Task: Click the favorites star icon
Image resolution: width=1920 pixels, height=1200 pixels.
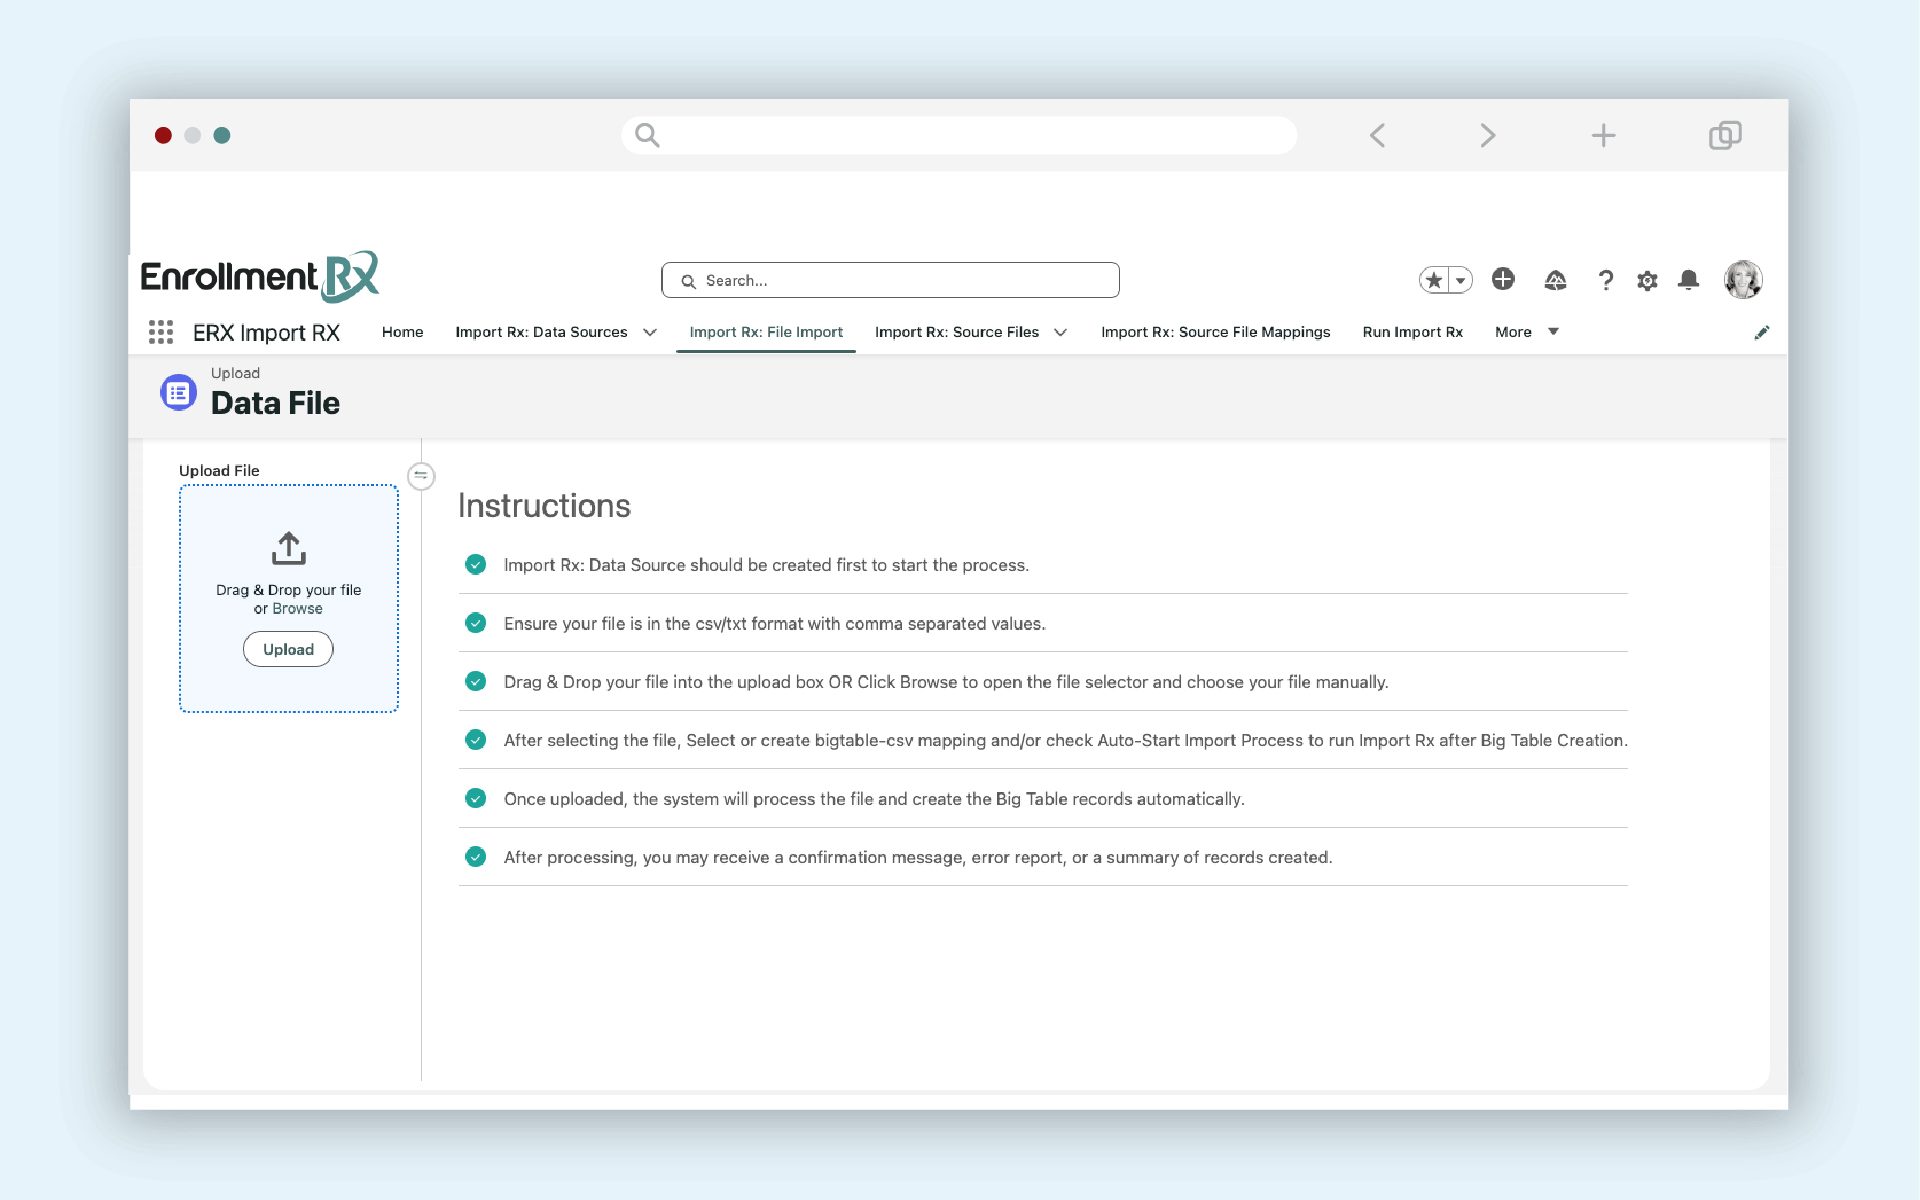Action: pos(1434,280)
